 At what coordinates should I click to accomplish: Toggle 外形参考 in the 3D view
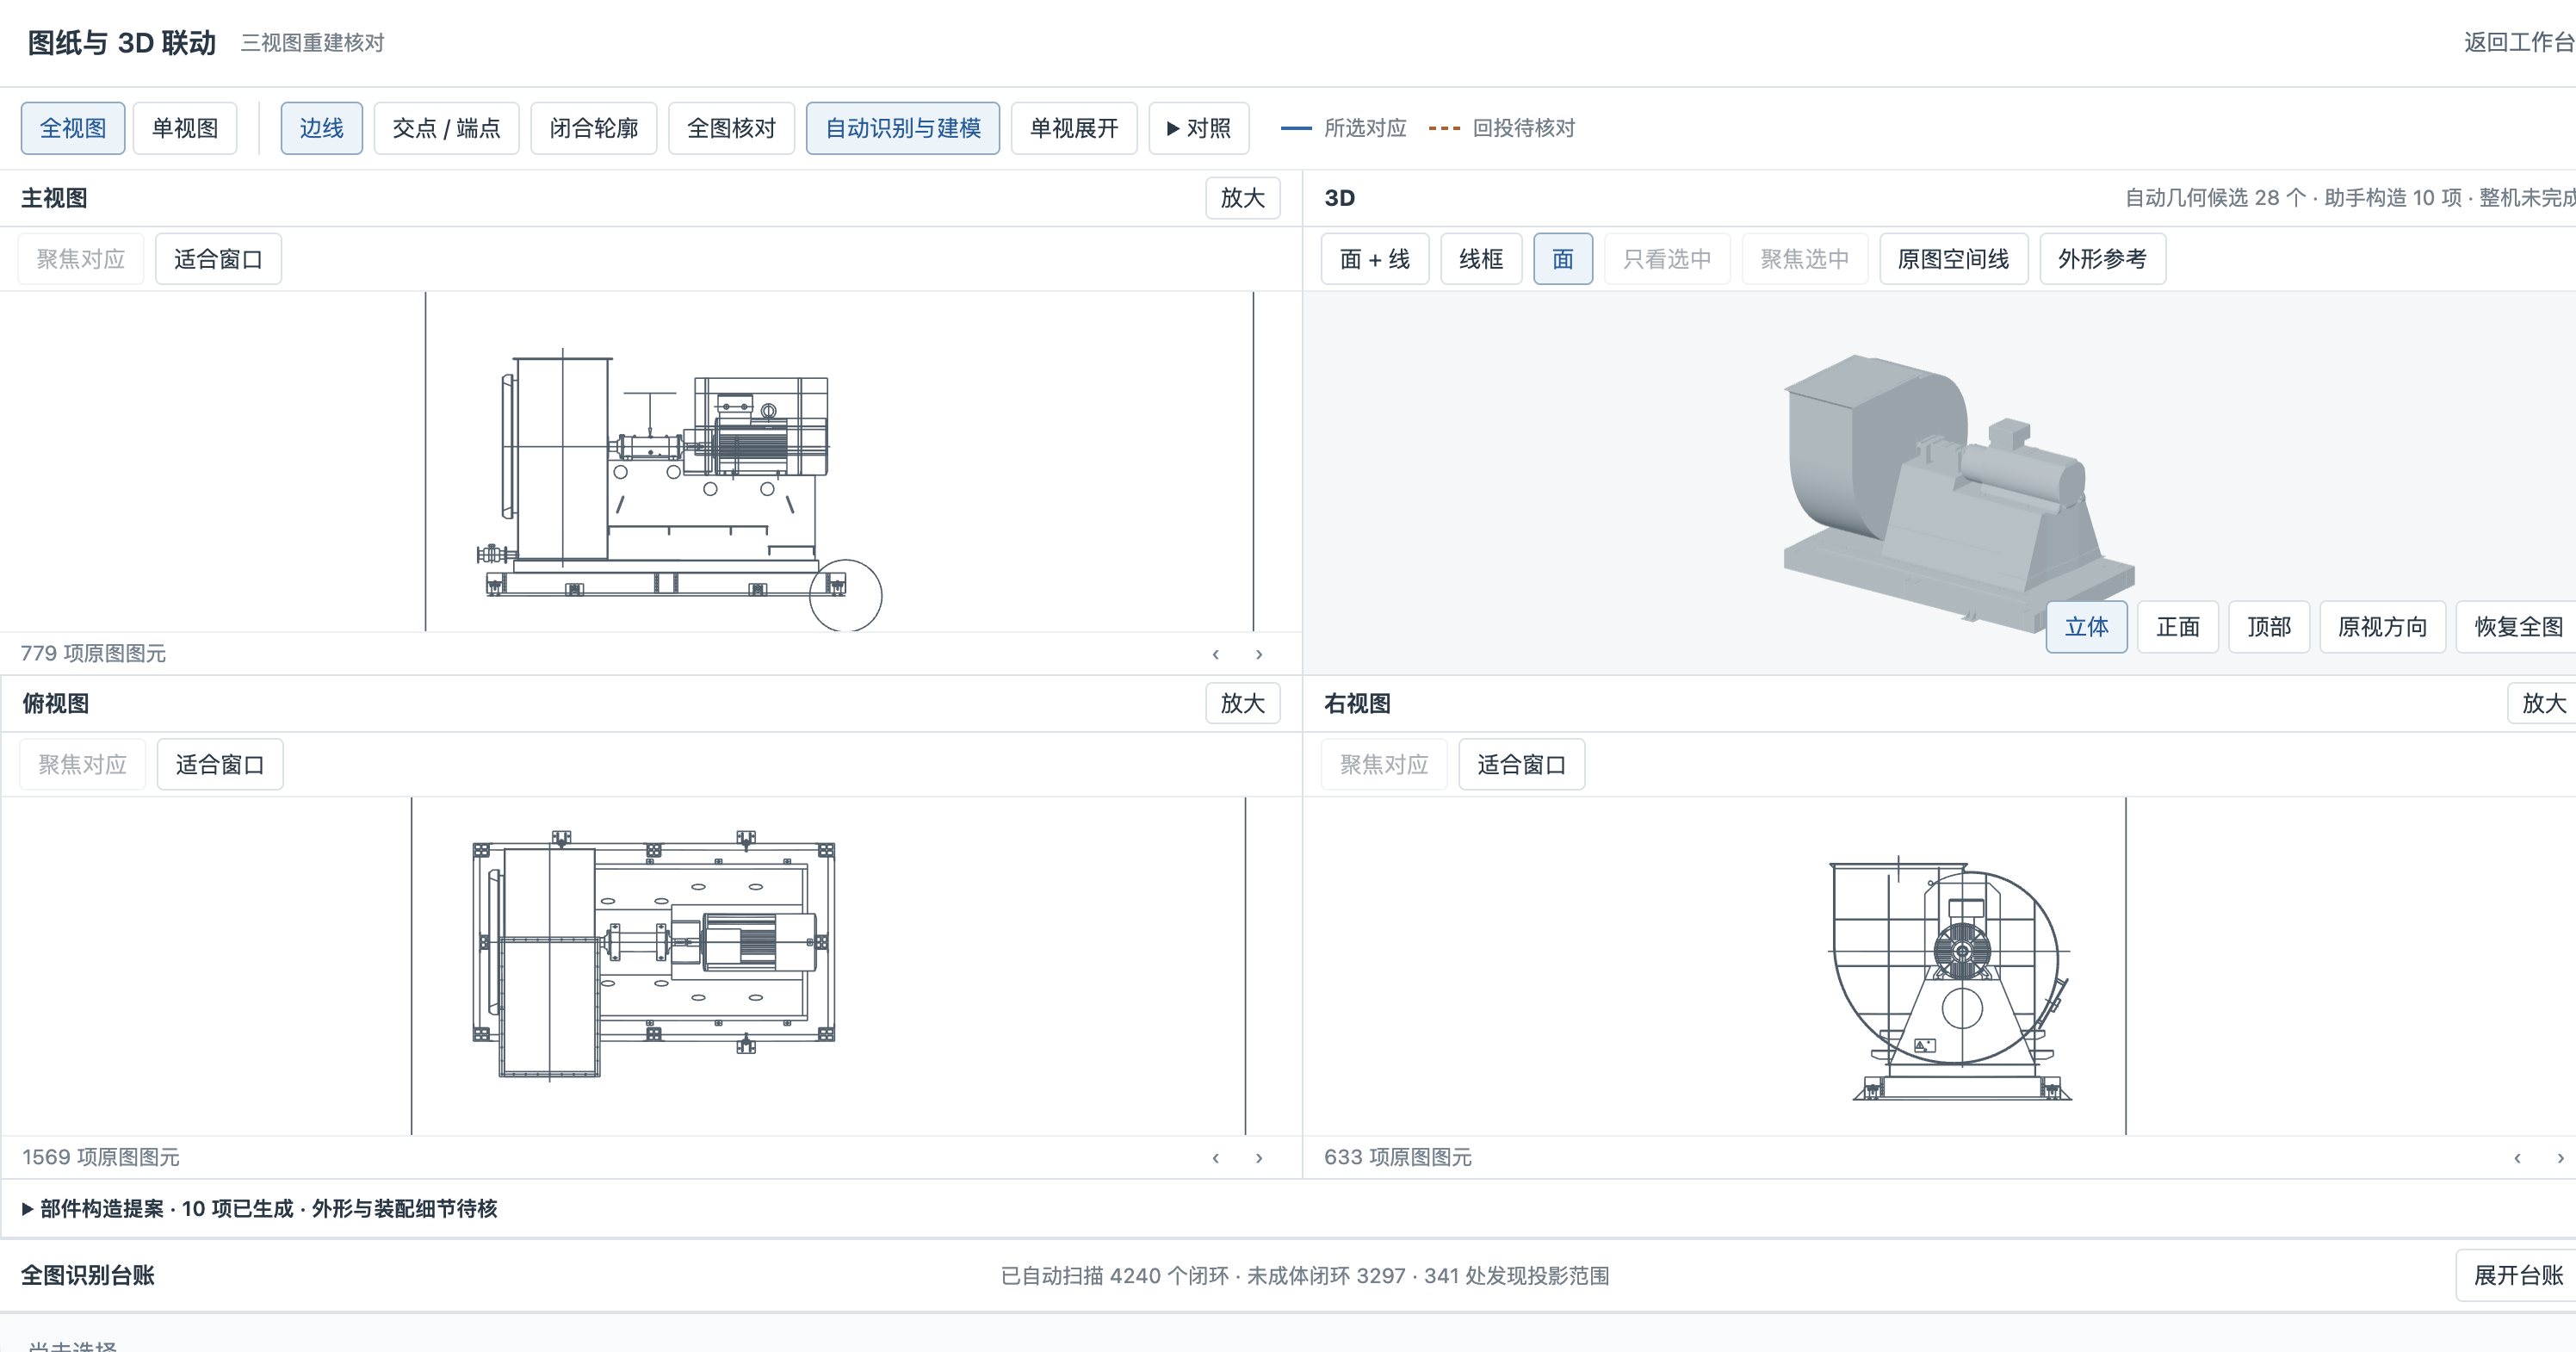[x=2103, y=259]
